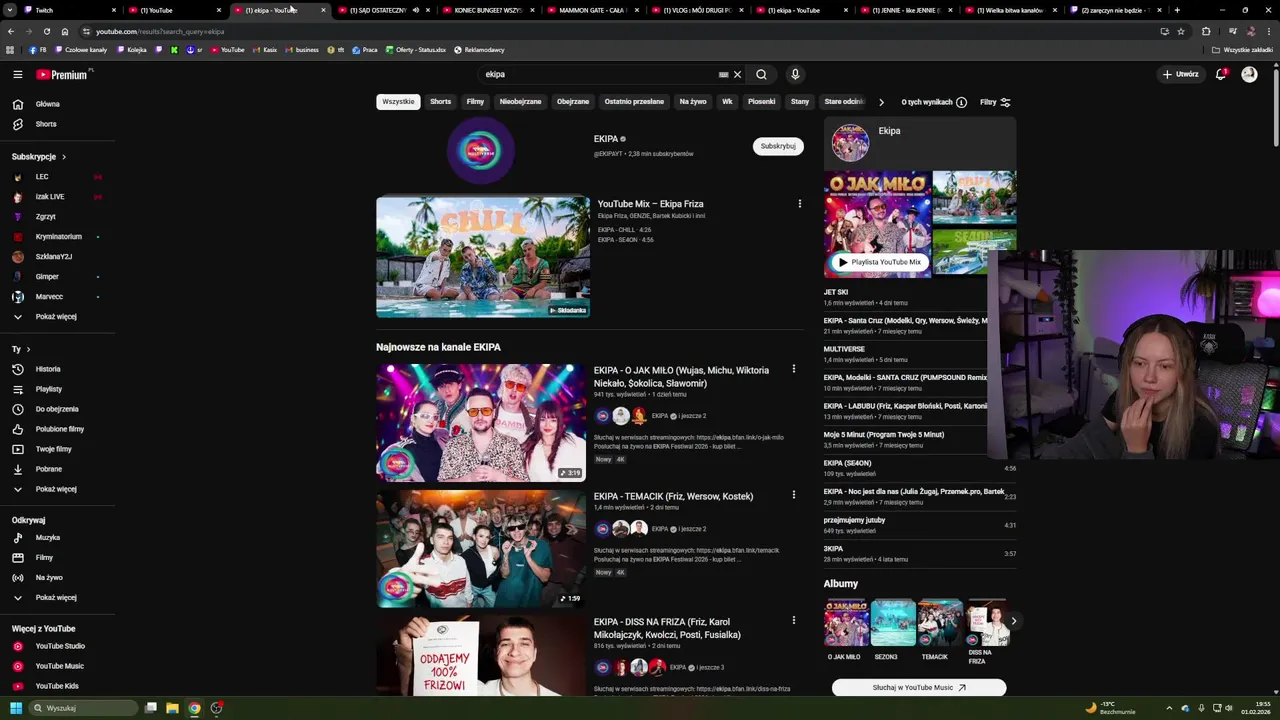The width and height of the screenshot is (1280, 720).
Task: Open File Explorer from the taskbar
Action: [x=172, y=708]
